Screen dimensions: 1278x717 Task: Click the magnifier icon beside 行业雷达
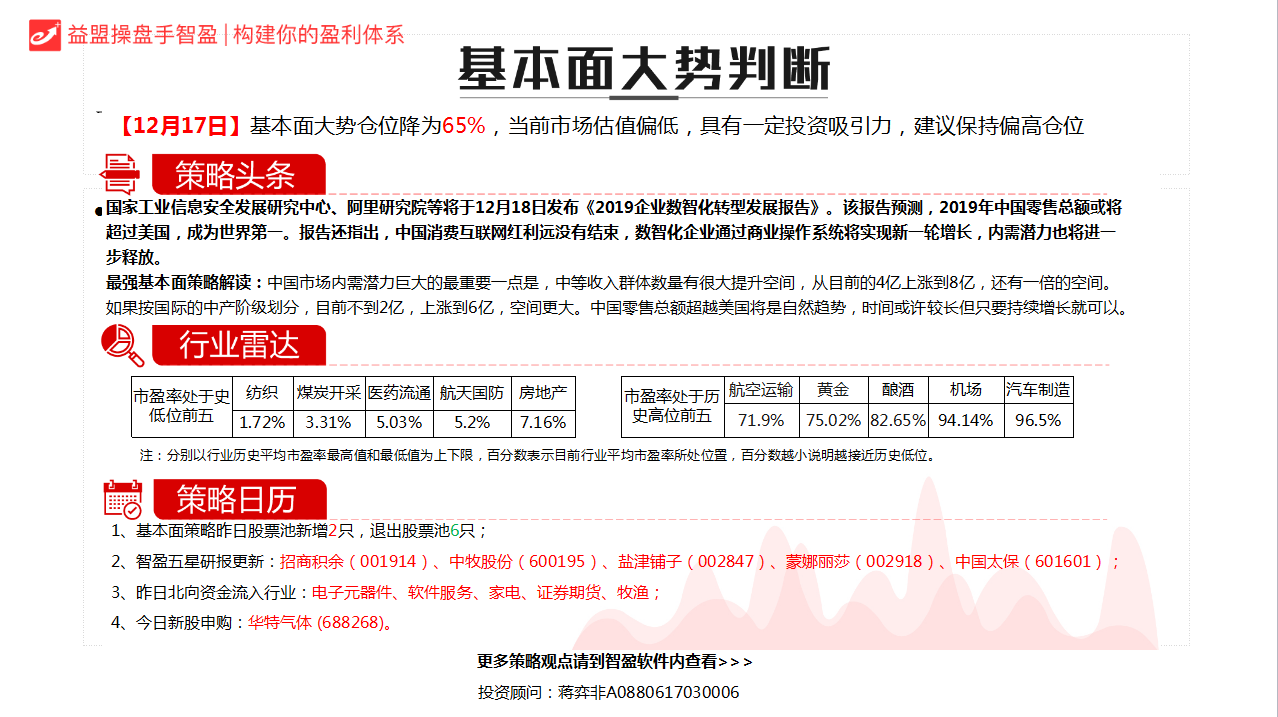123,346
